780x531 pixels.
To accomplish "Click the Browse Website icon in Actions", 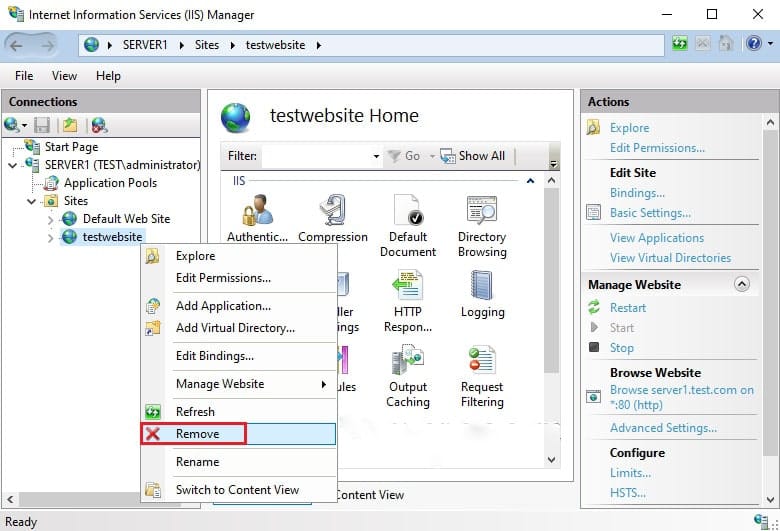I will click(593, 396).
